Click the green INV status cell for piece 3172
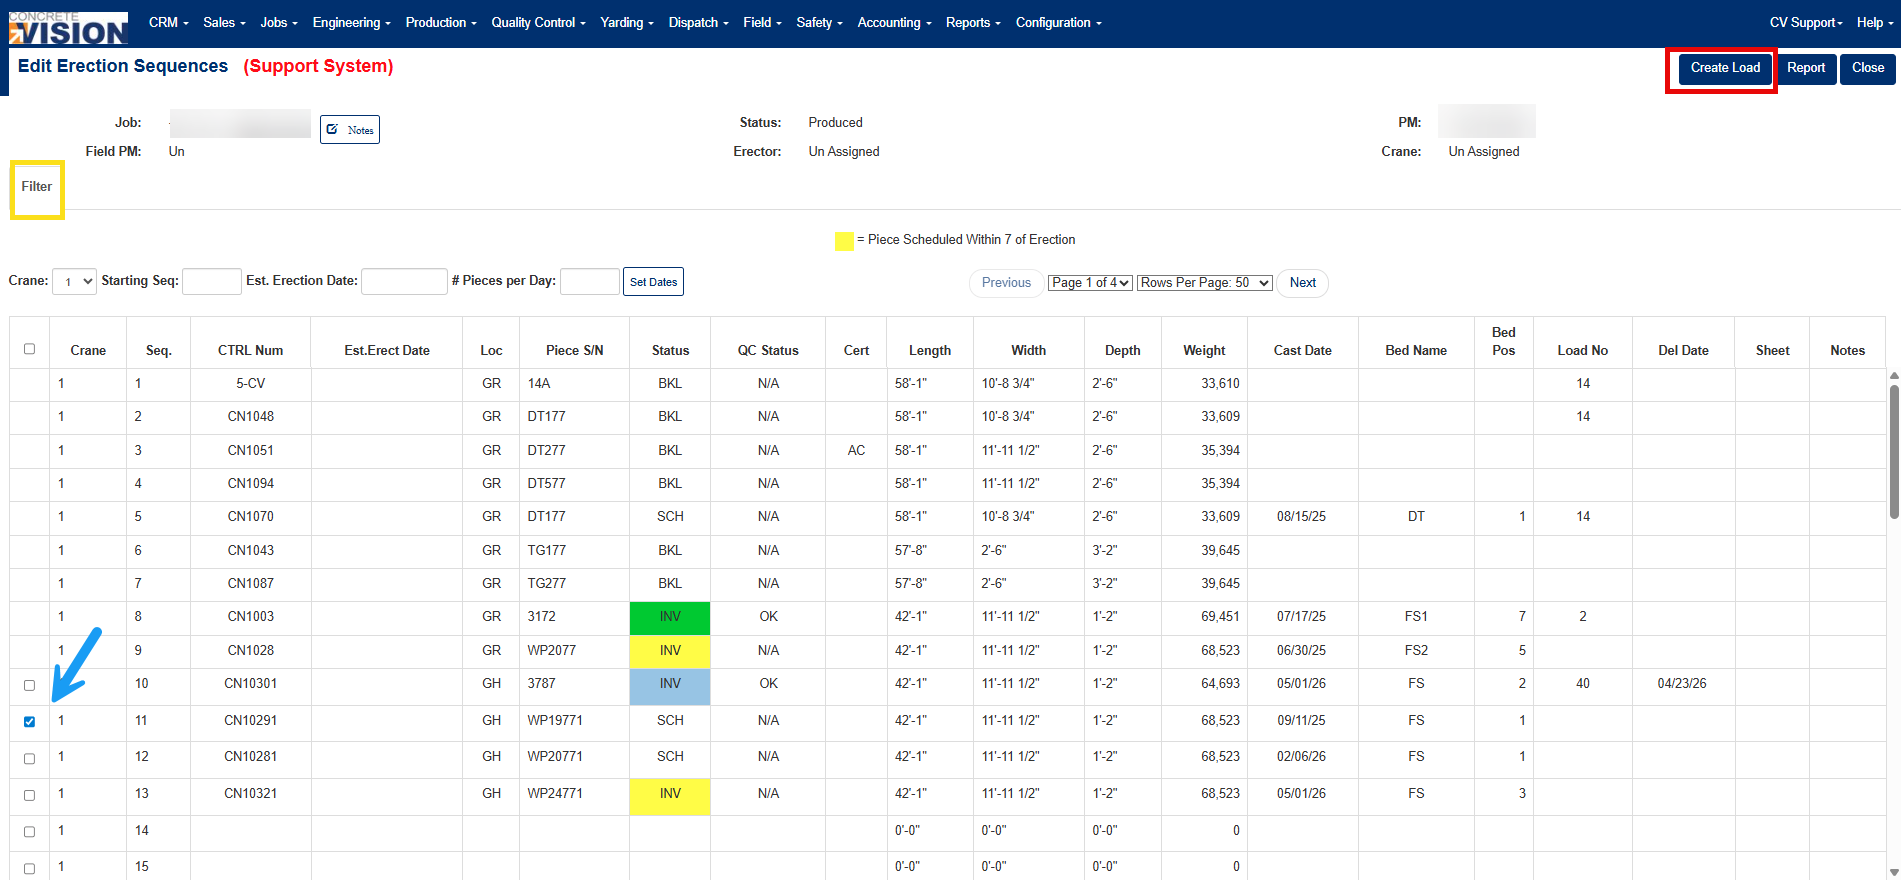The height and width of the screenshot is (884, 1901). click(670, 618)
